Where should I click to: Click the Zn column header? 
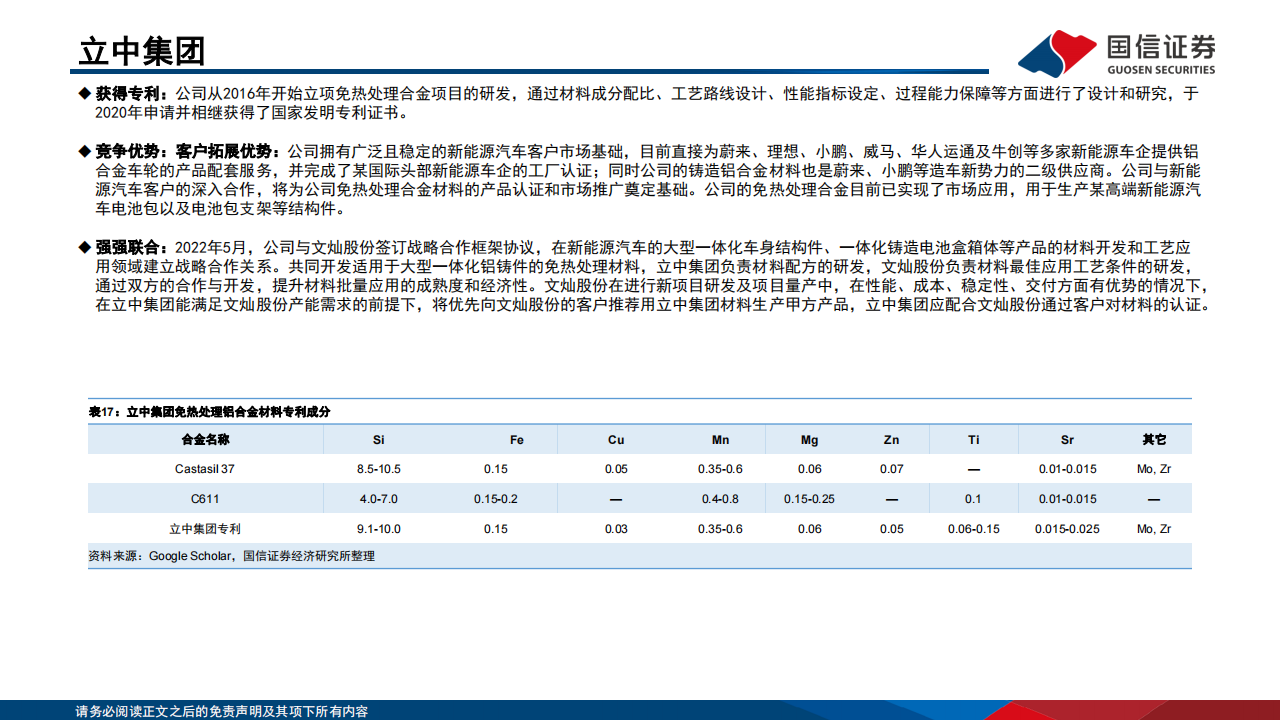pos(891,440)
